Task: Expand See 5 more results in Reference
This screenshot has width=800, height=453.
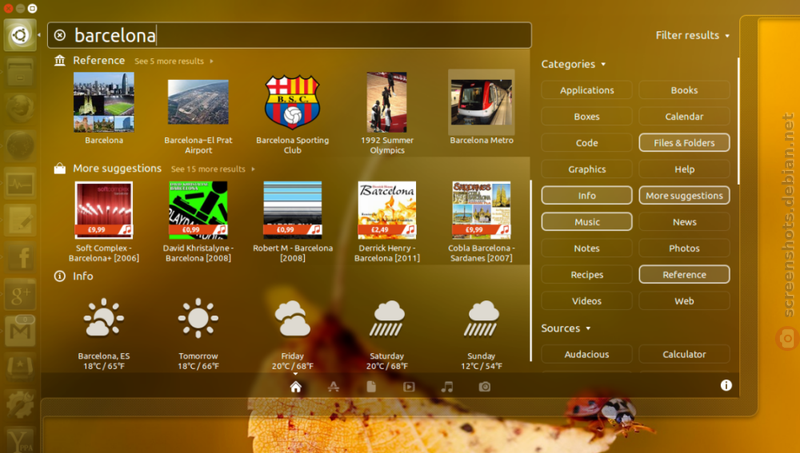Action: [x=173, y=61]
